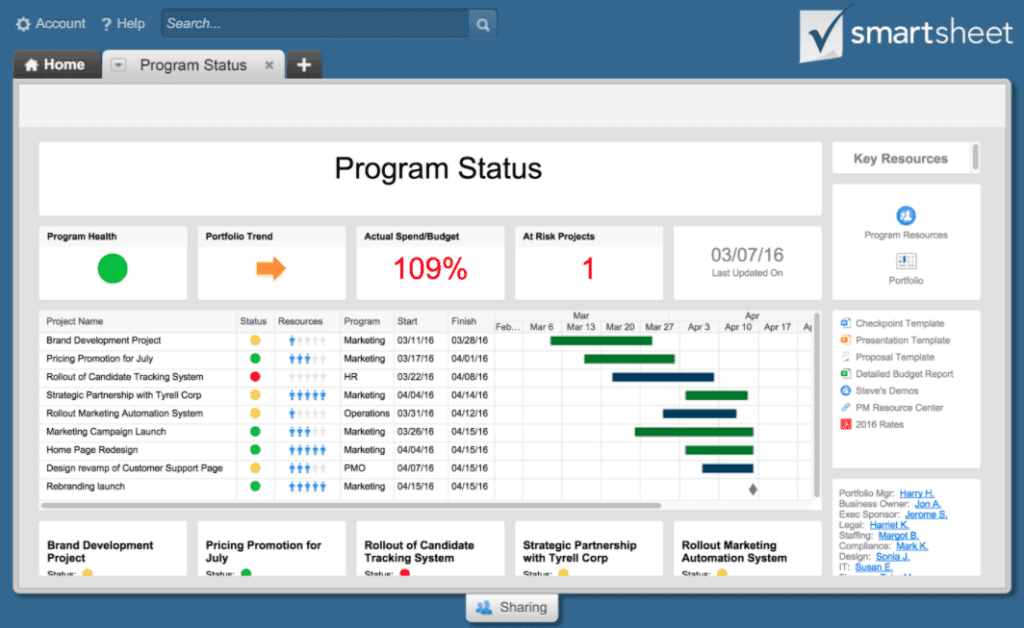The width and height of the screenshot is (1024, 628).
Task: Click the Sharing button
Action: (512, 607)
